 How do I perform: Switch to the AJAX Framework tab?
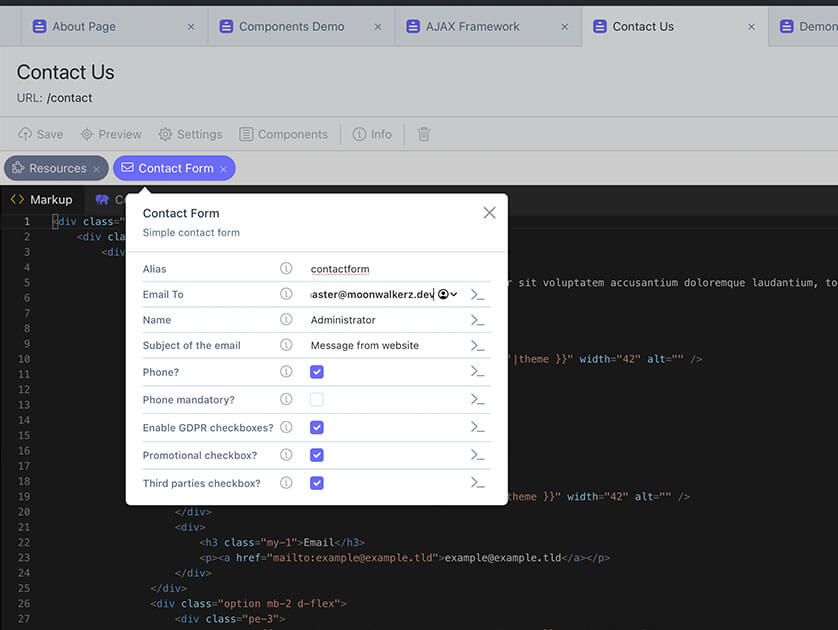pyautogui.click(x=488, y=26)
